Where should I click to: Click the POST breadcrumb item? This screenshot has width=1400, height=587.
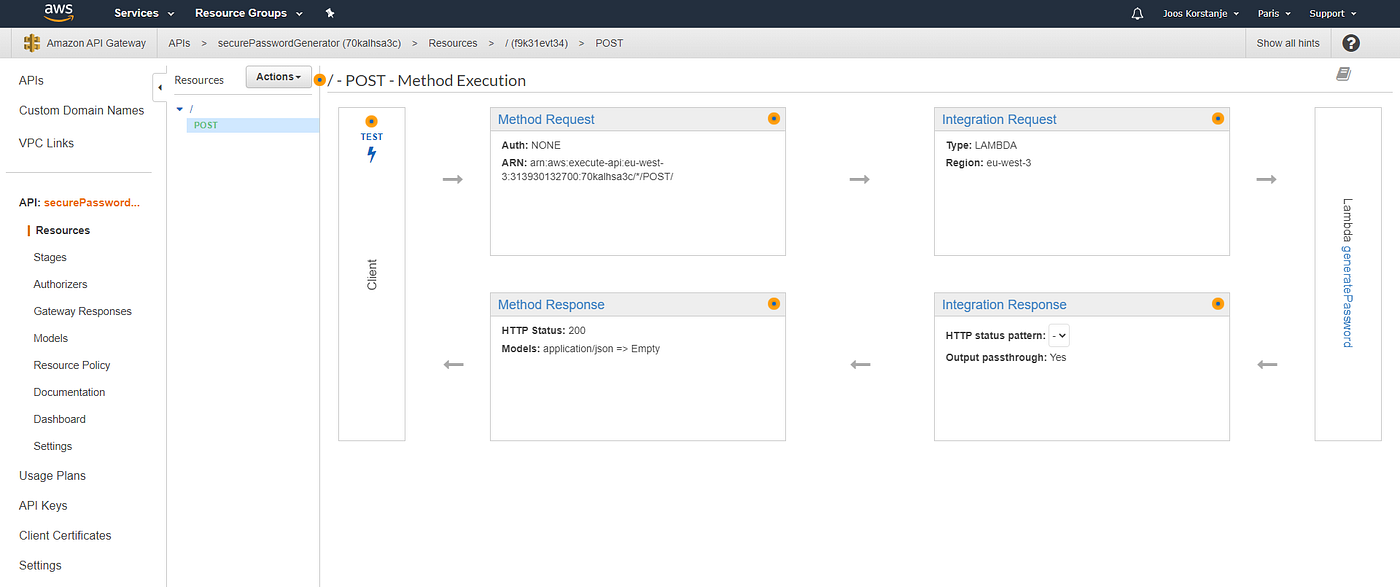(x=609, y=43)
